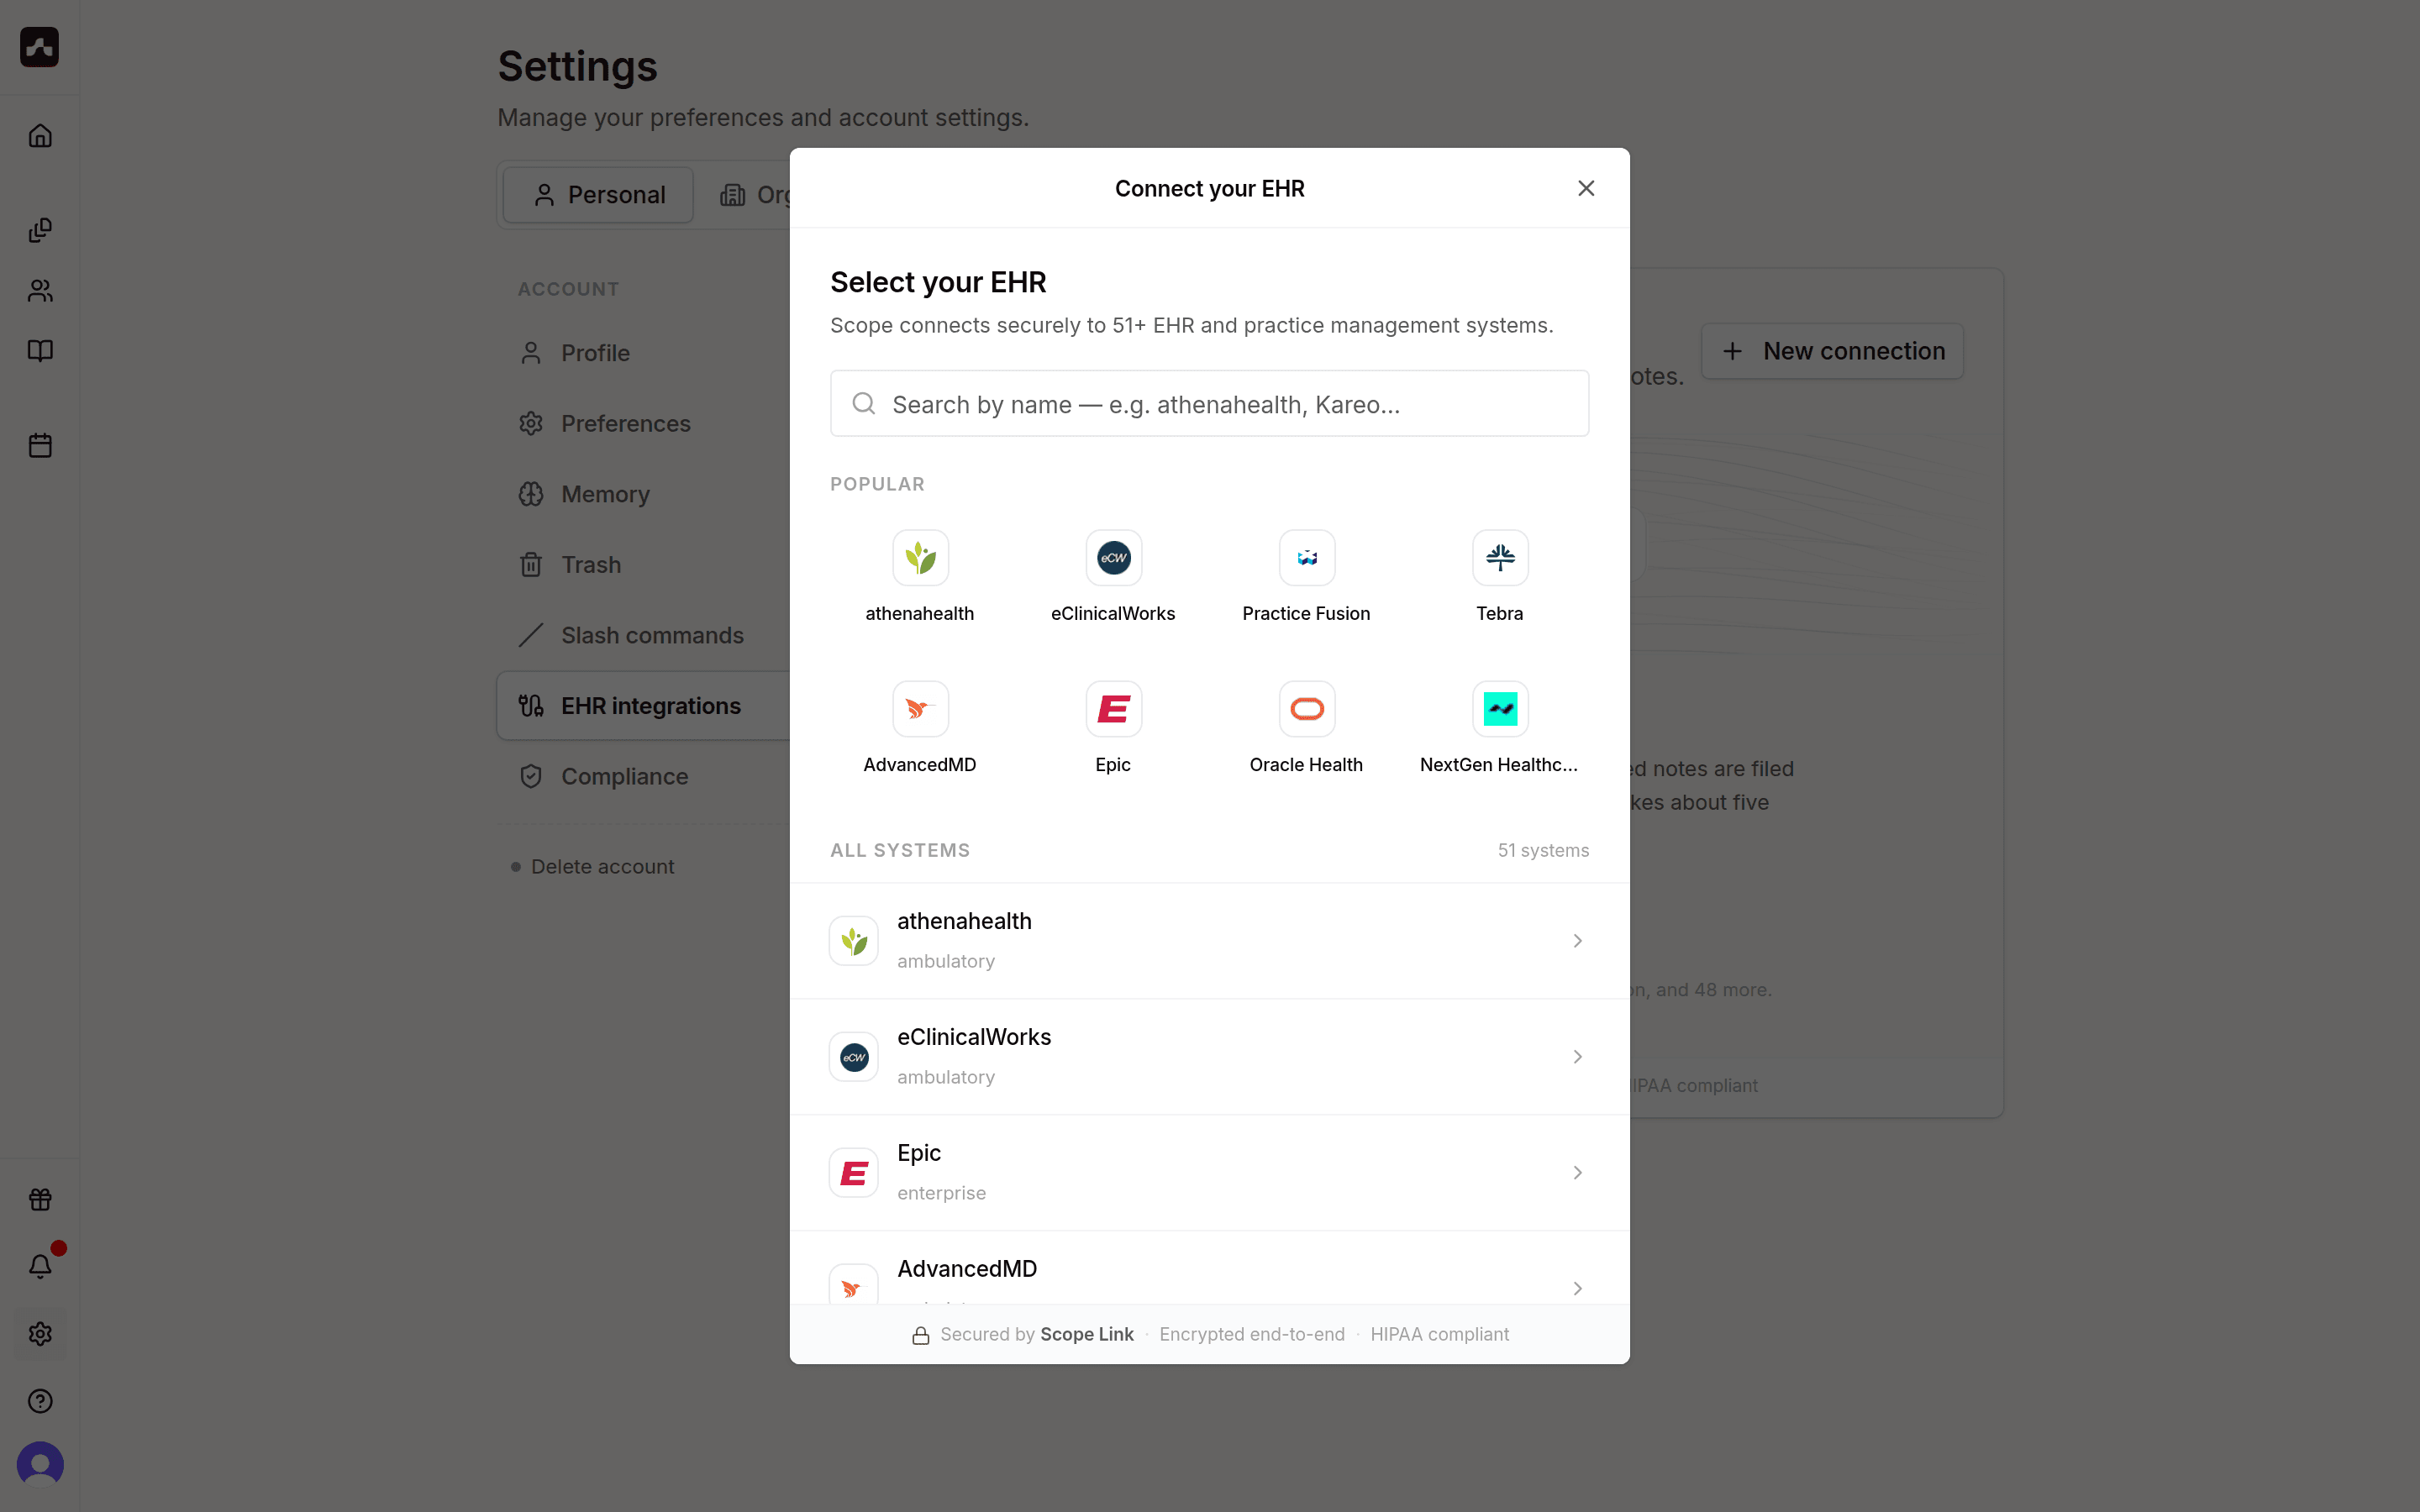Open the user avatar menu
This screenshot has width=2420, height=1512.
click(x=40, y=1465)
